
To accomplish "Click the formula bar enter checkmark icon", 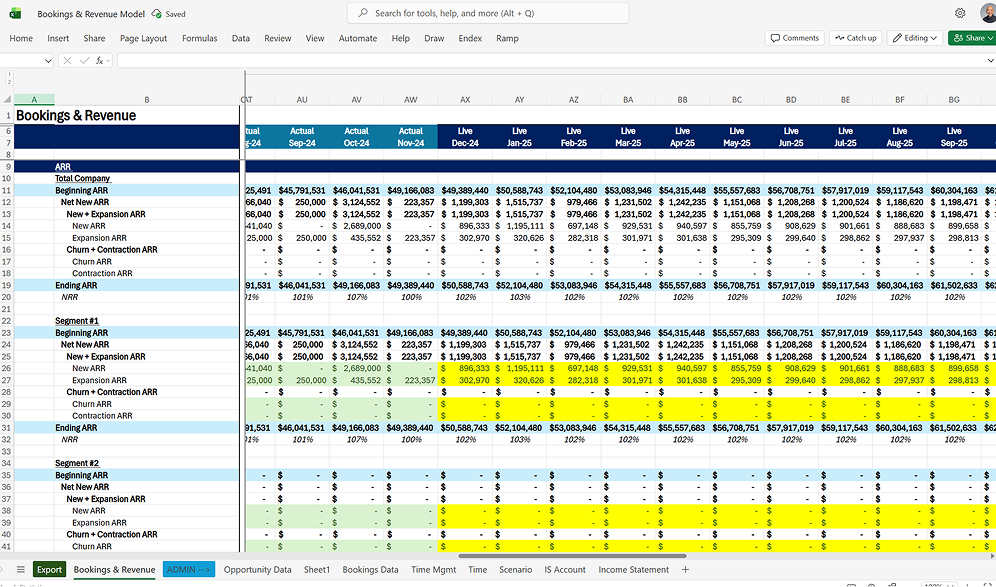I will pyautogui.click(x=83, y=61).
